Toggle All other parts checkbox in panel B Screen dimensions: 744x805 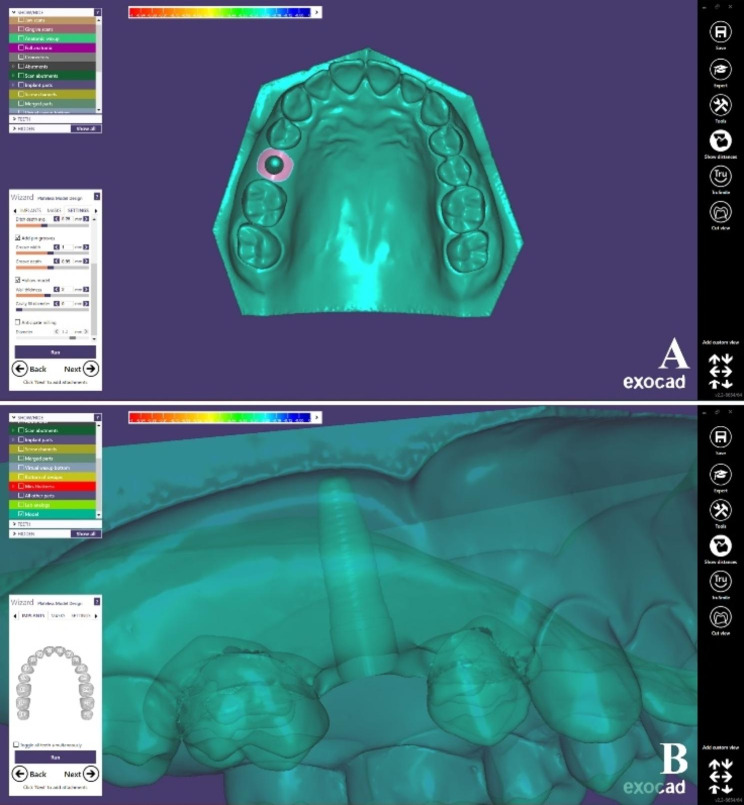point(21,495)
